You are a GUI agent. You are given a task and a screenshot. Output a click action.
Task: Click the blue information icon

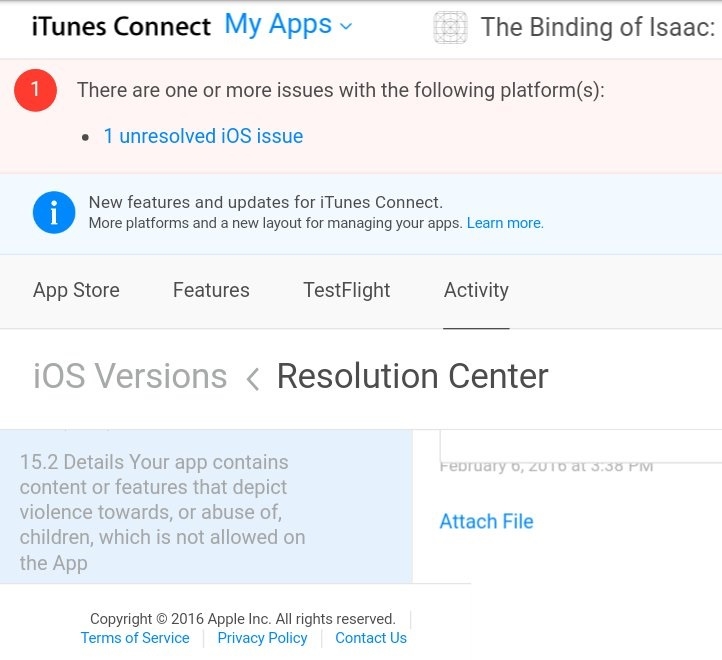click(54, 212)
